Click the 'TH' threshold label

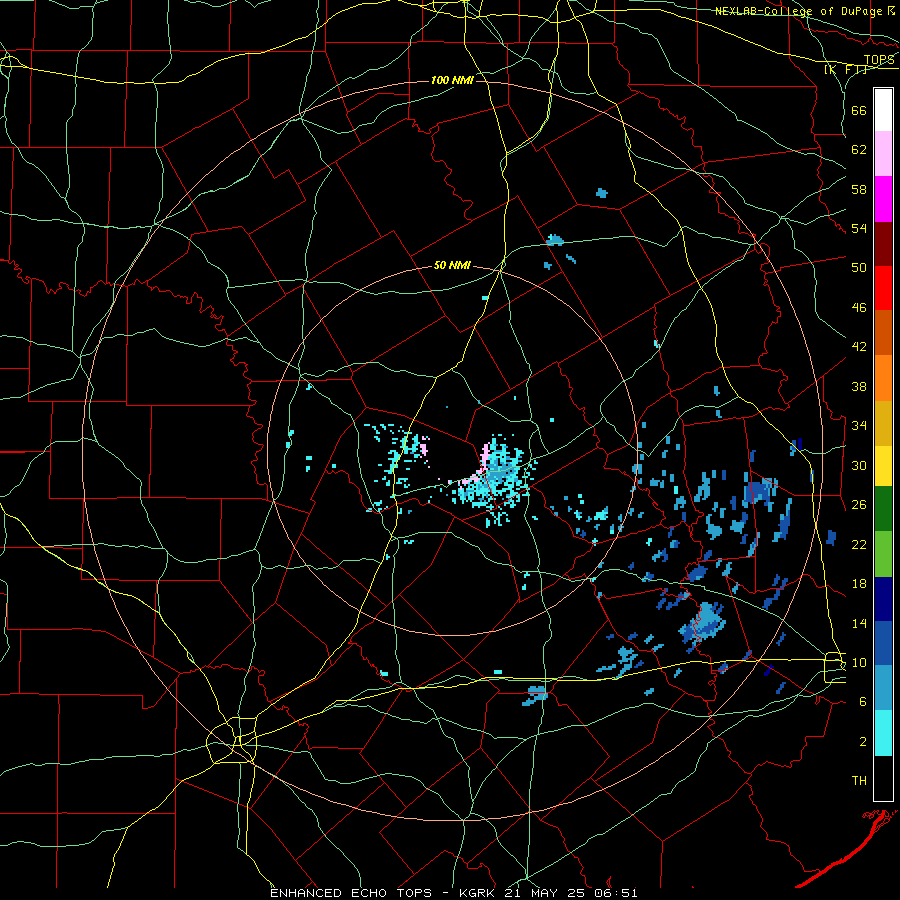point(859,781)
